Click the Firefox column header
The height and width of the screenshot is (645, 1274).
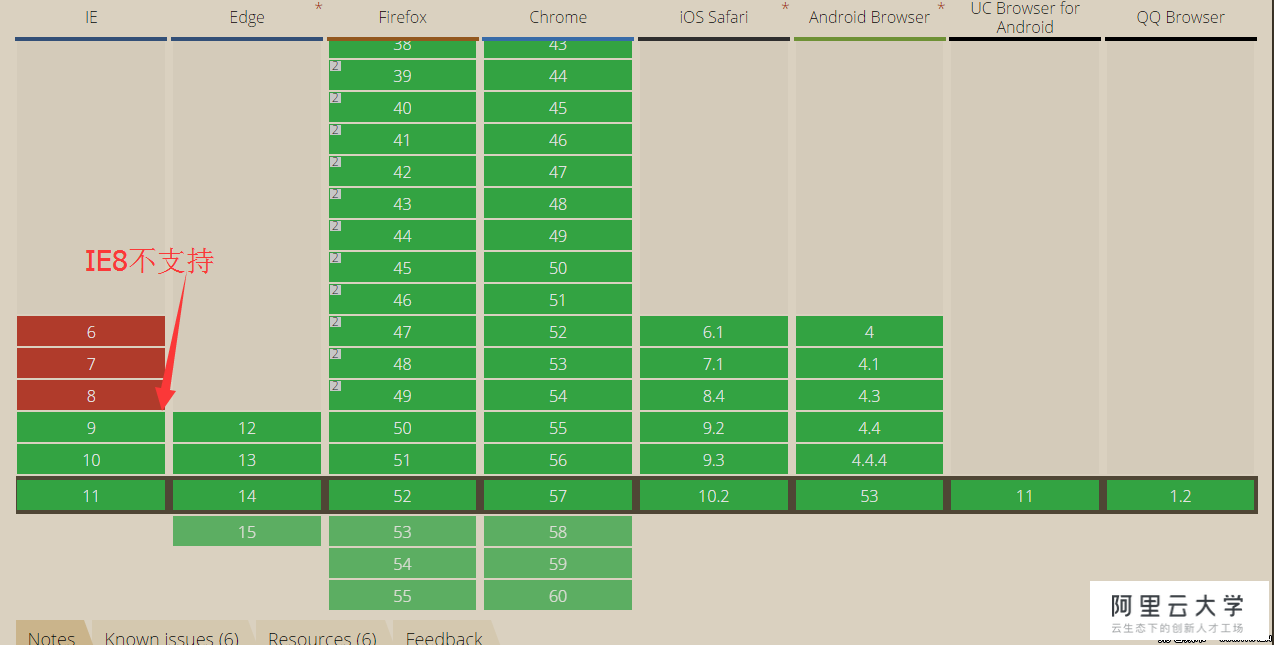(x=402, y=18)
